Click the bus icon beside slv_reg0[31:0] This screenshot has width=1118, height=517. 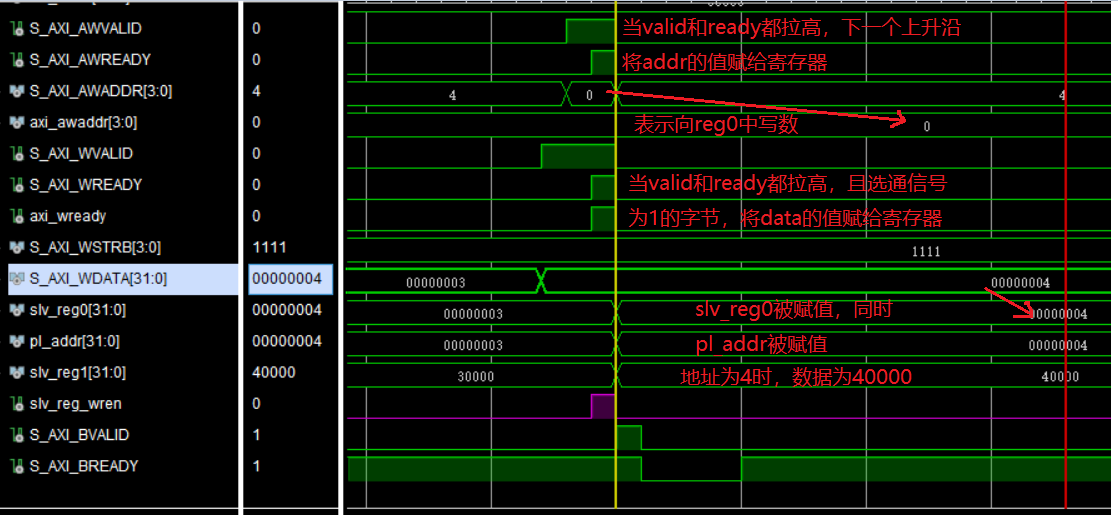18,310
